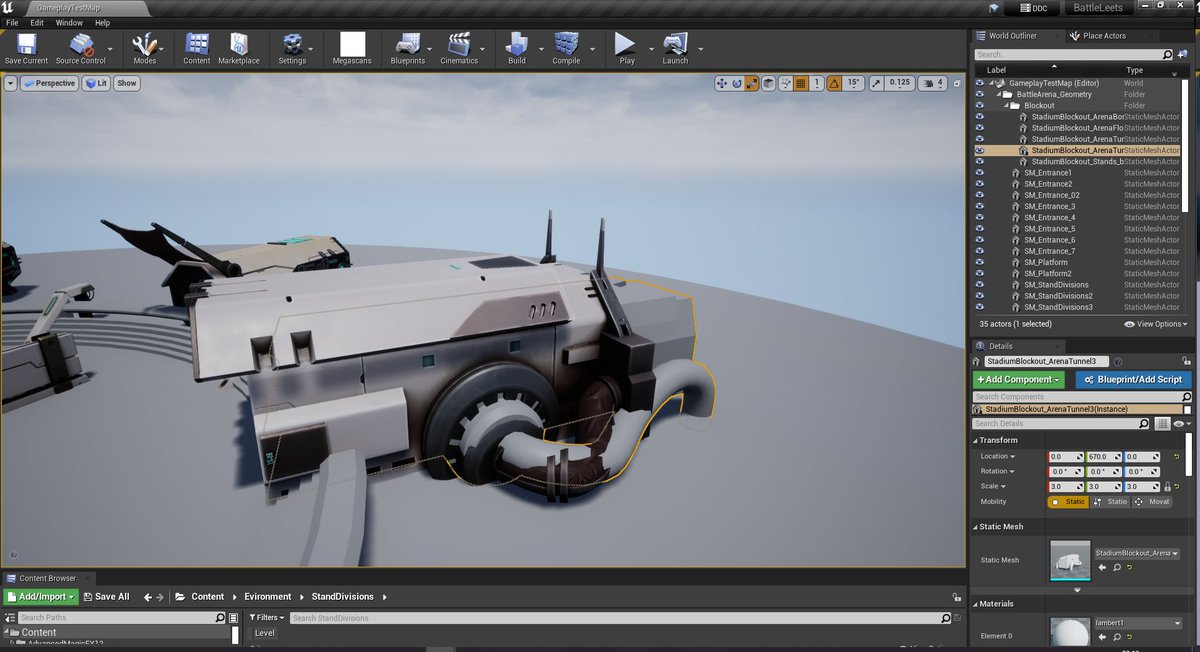Hide SM_StandDivisions3 via eye icon
Screen dimensions: 1200x652
[979, 307]
